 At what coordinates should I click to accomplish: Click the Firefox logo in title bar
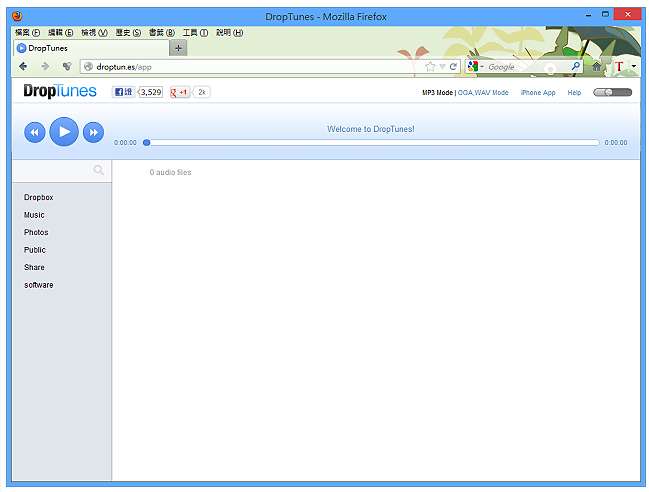(17, 16)
